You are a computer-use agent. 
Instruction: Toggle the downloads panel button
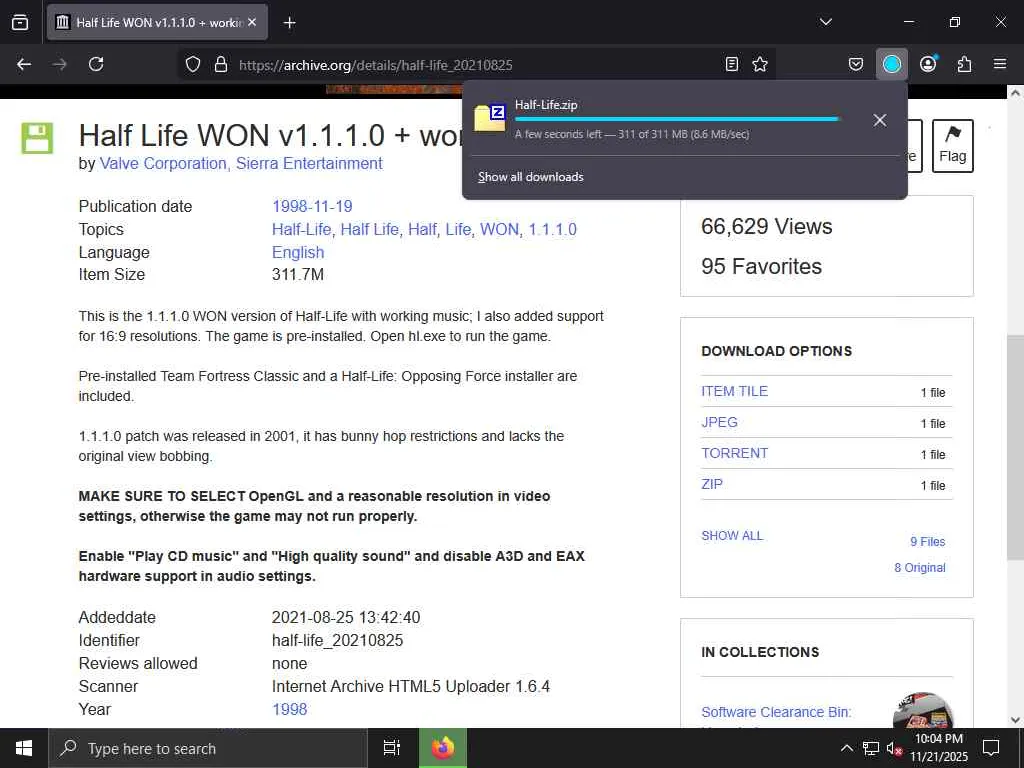click(x=891, y=64)
